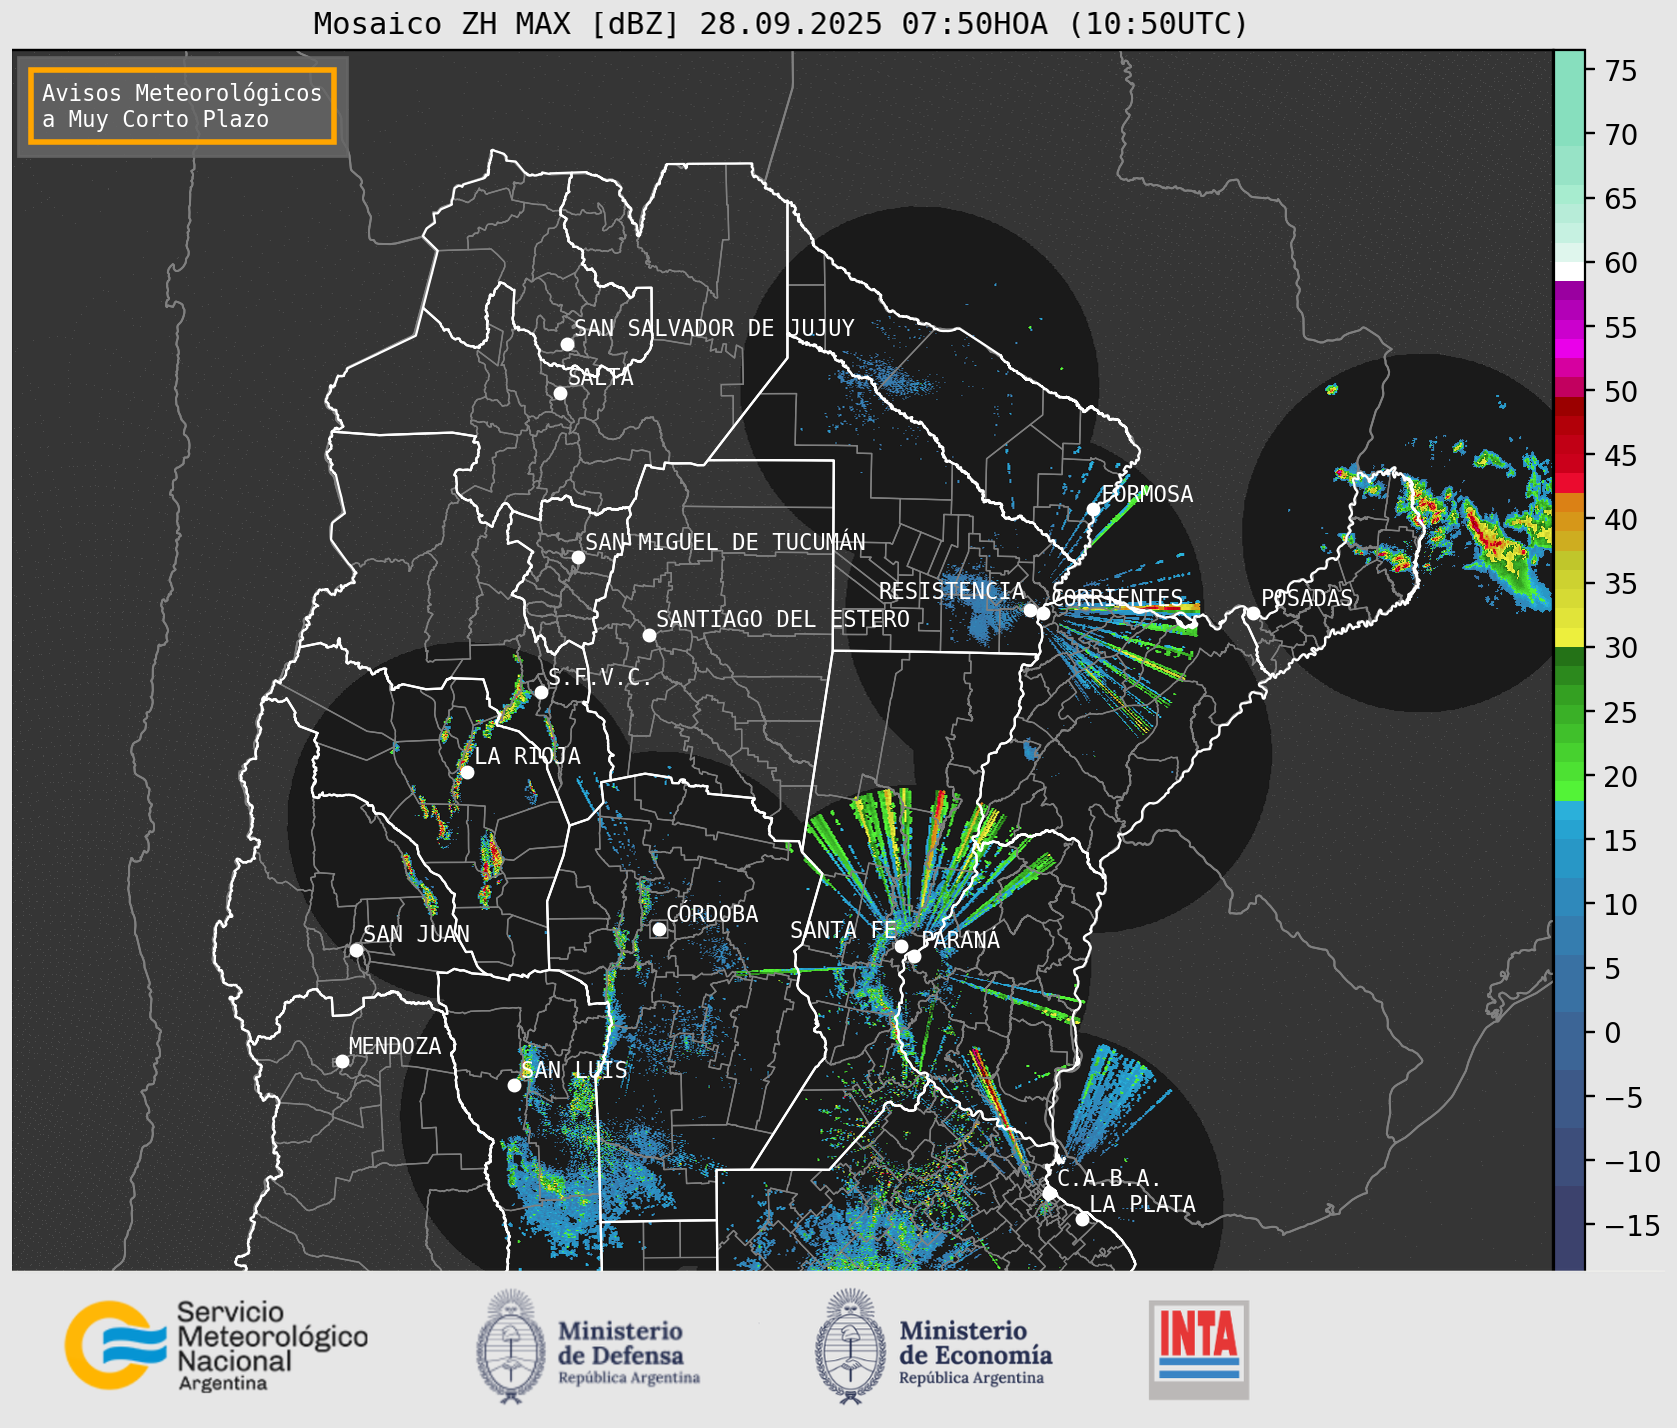Click the LA PLATA label text
The image size is (1677, 1428).
coord(1142,1204)
